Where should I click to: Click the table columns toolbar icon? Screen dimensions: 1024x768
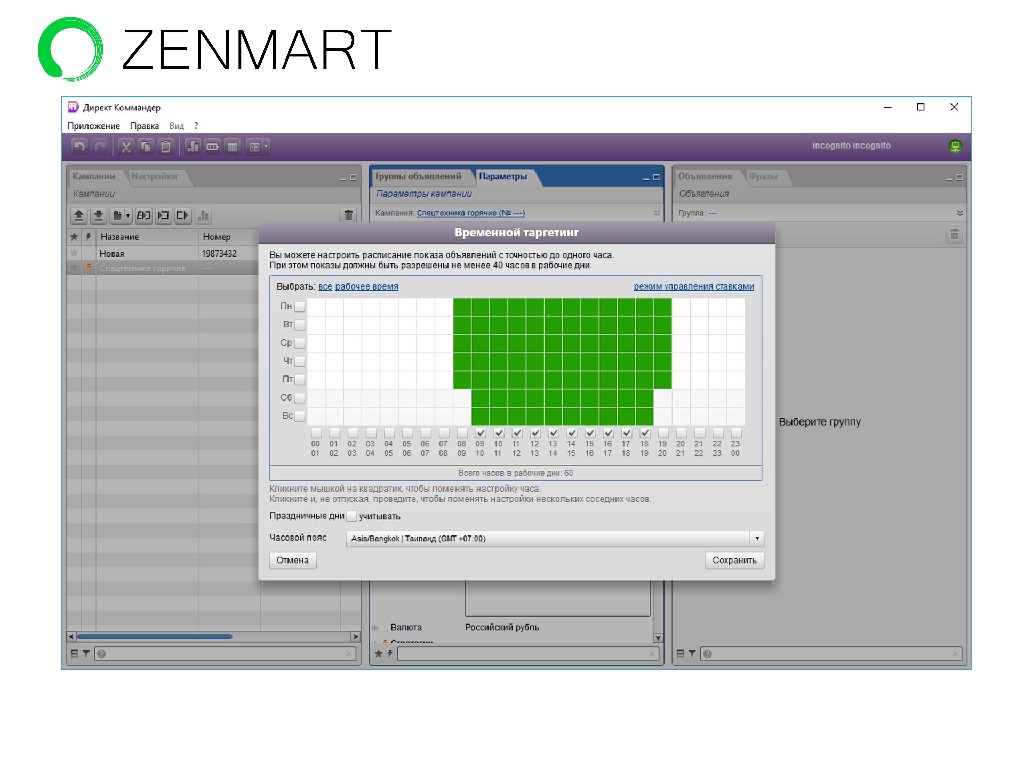[232, 147]
